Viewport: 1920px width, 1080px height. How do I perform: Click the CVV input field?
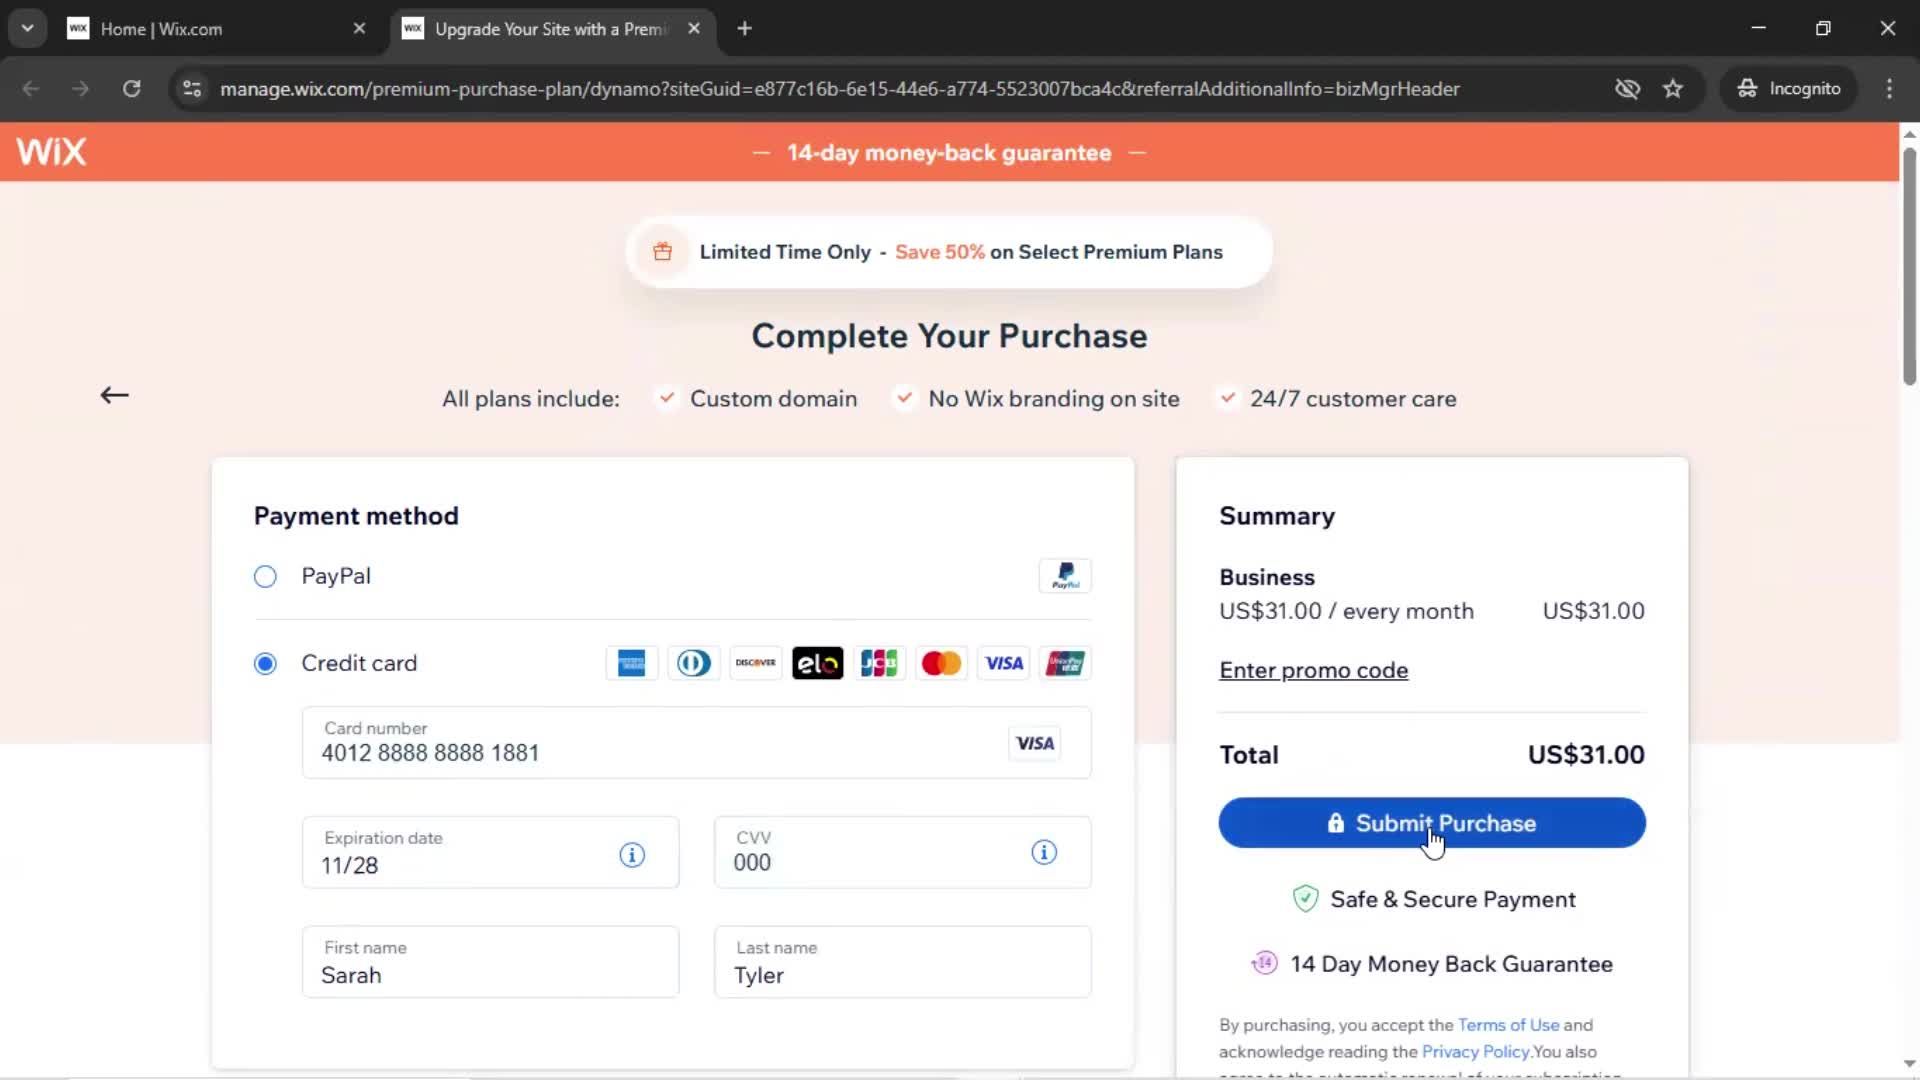coord(902,852)
